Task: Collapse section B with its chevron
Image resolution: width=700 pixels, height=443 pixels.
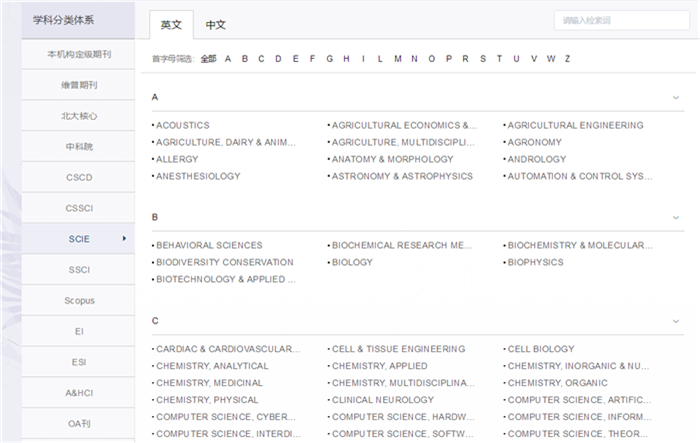Action: tap(677, 217)
